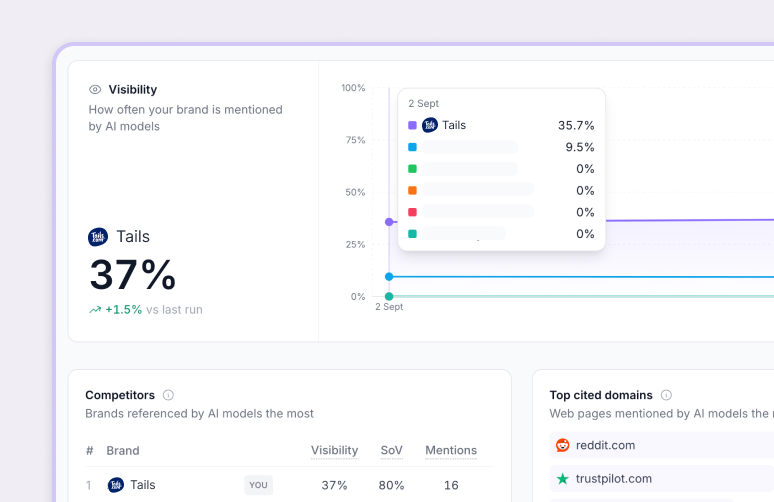Sort by the SoV column header
Image resolution: width=774 pixels, height=502 pixels.
[x=391, y=450]
